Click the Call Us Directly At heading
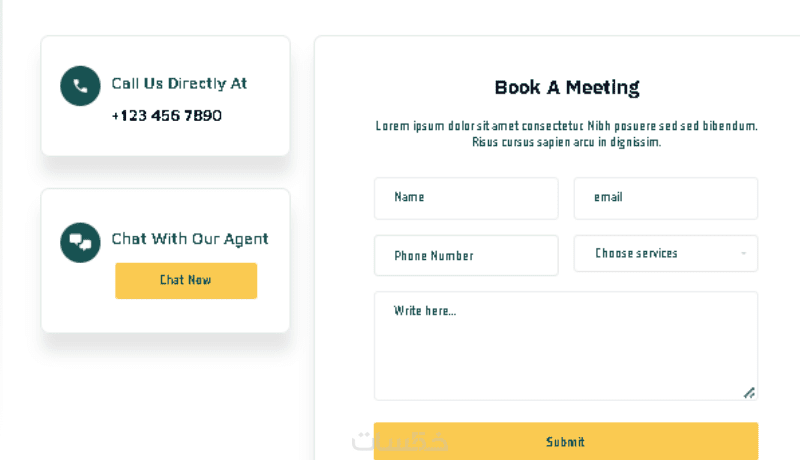 [179, 84]
